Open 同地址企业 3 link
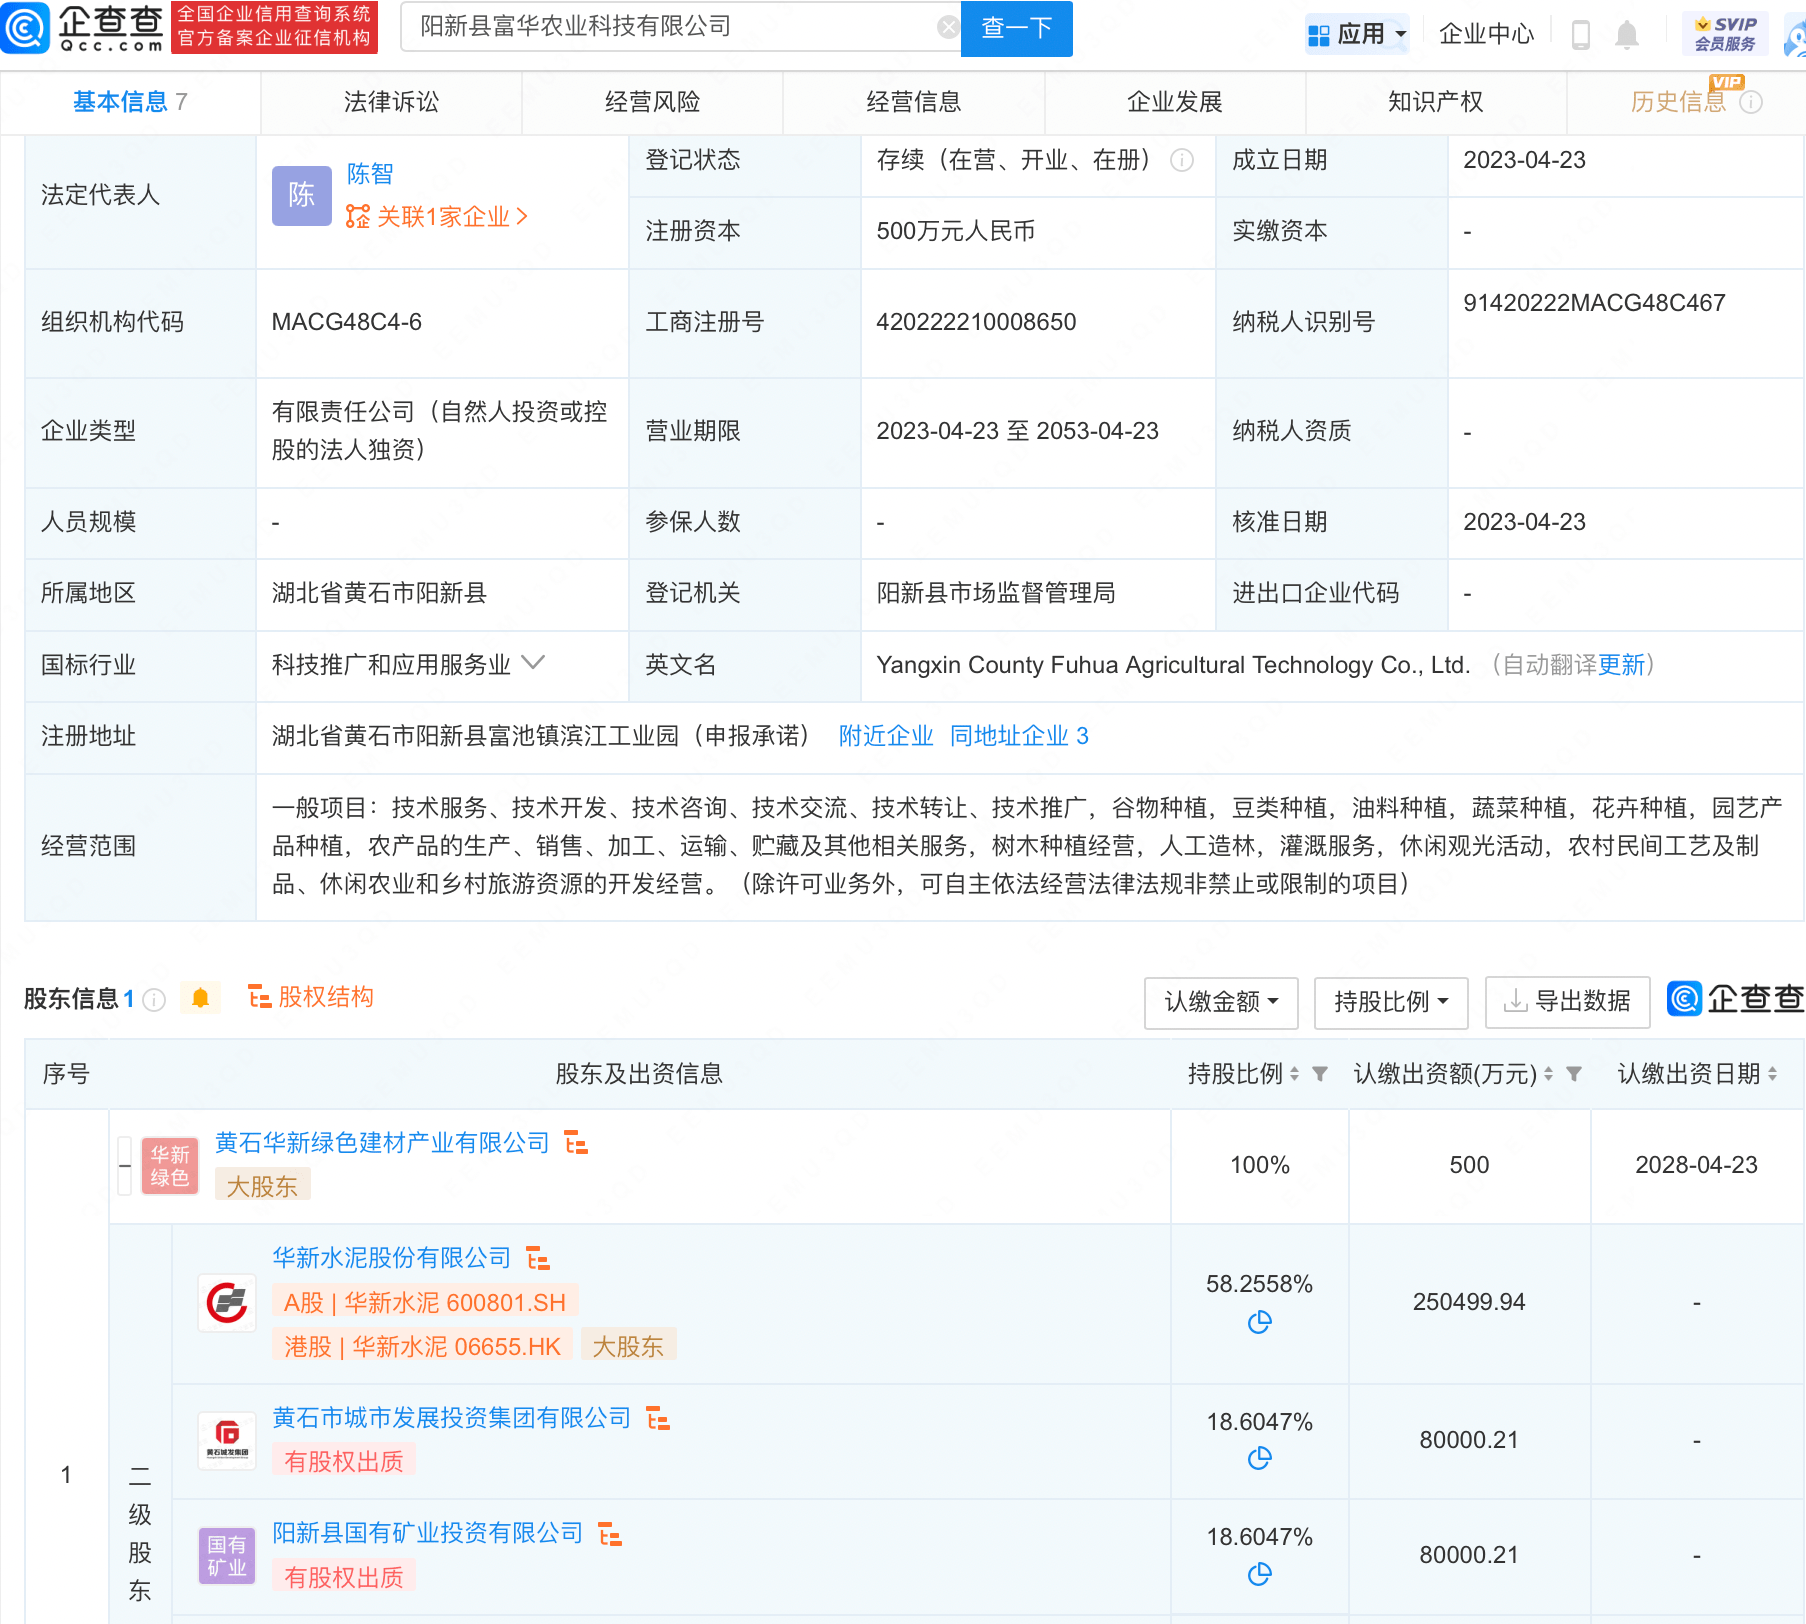This screenshot has width=1806, height=1624. (x=1019, y=736)
